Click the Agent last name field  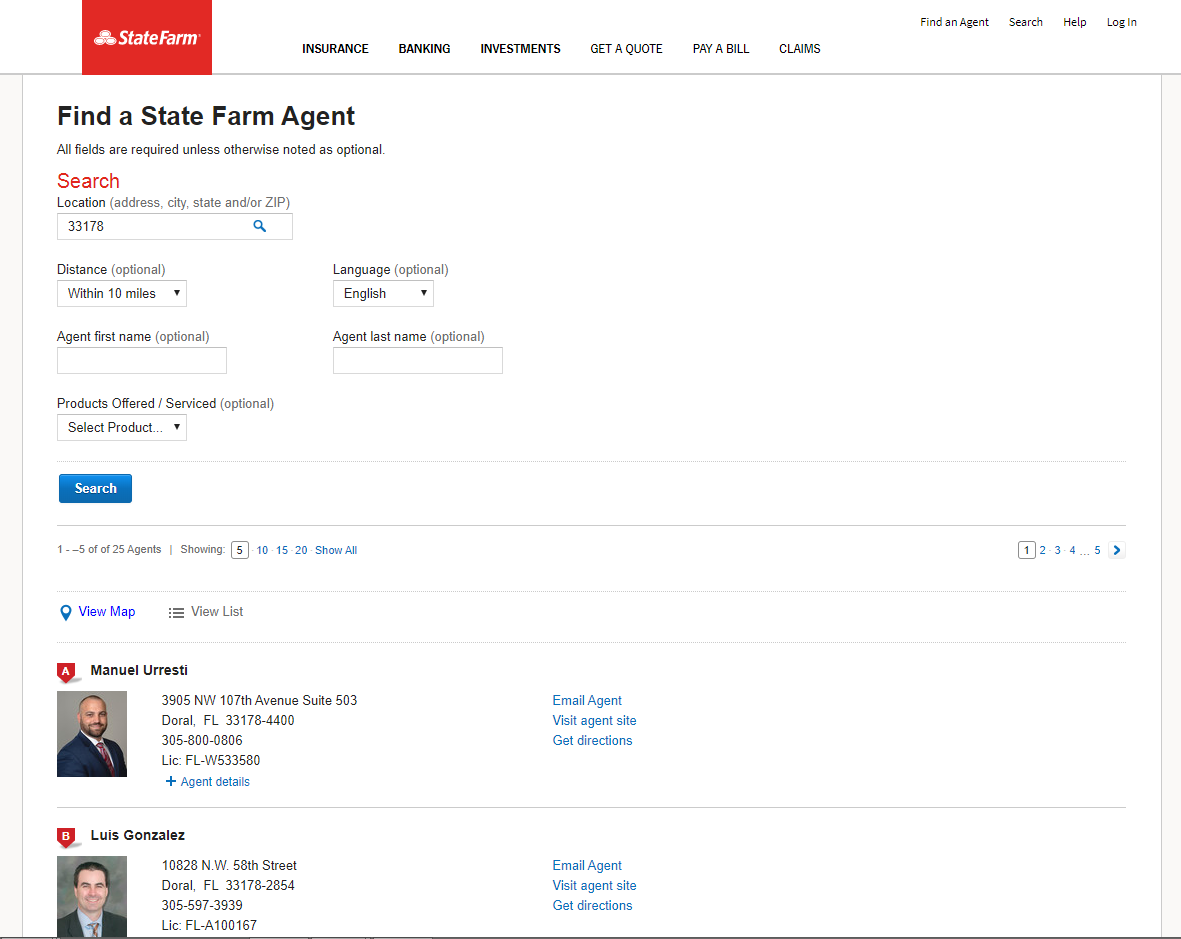pos(418,360)
